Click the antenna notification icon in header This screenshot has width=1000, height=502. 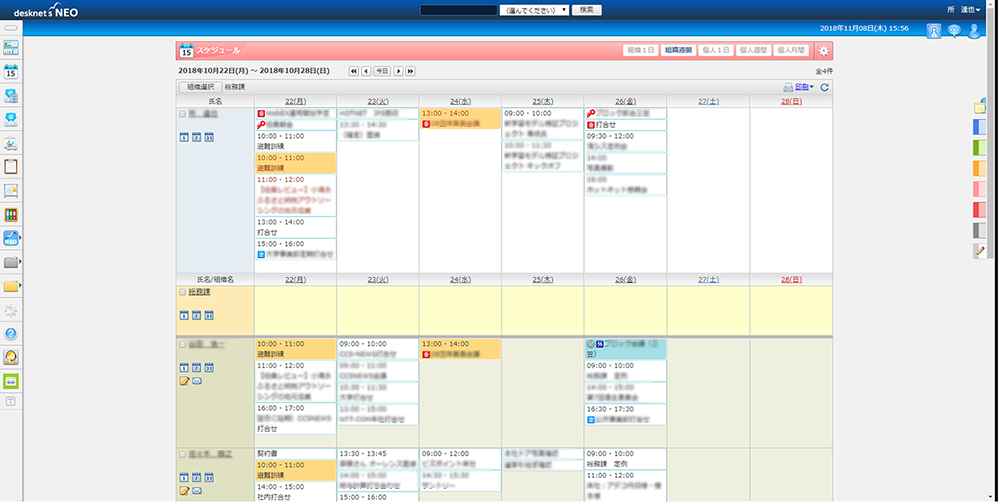[x=933, y=30]
